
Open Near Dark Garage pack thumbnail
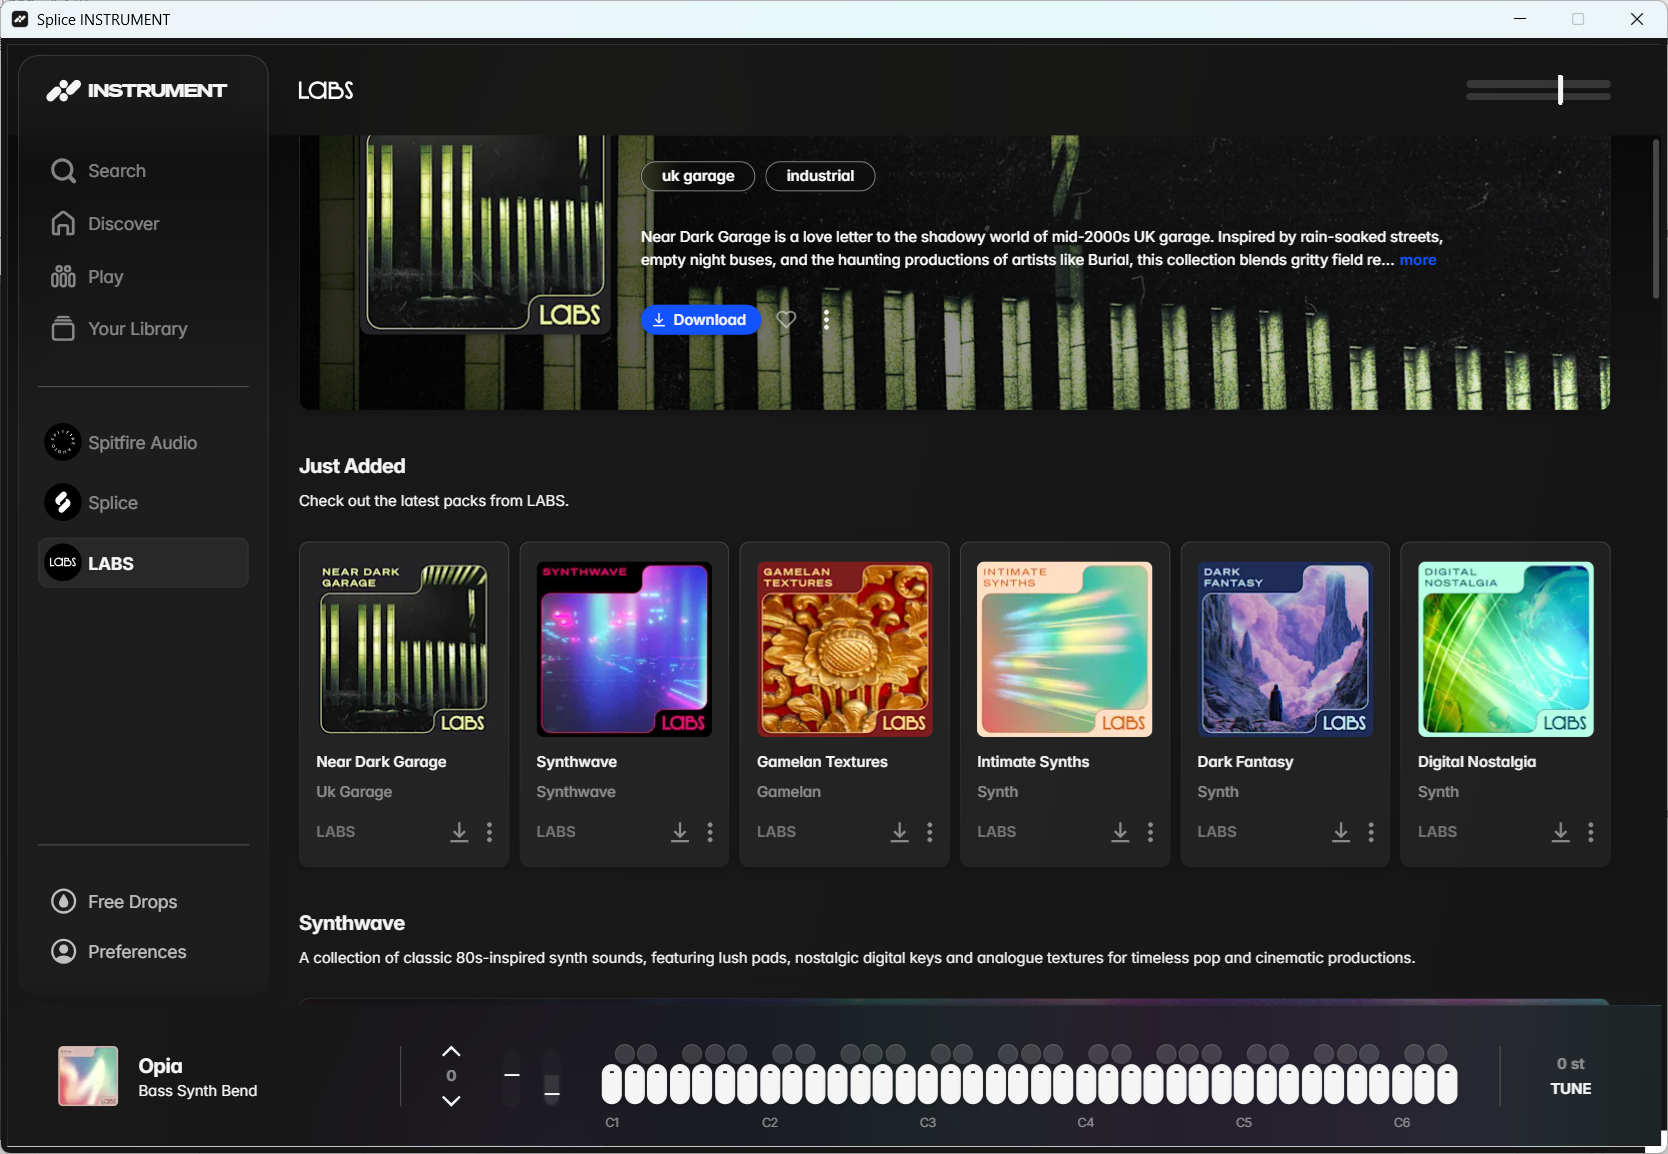pyautogui.click(x=404, y=650)
